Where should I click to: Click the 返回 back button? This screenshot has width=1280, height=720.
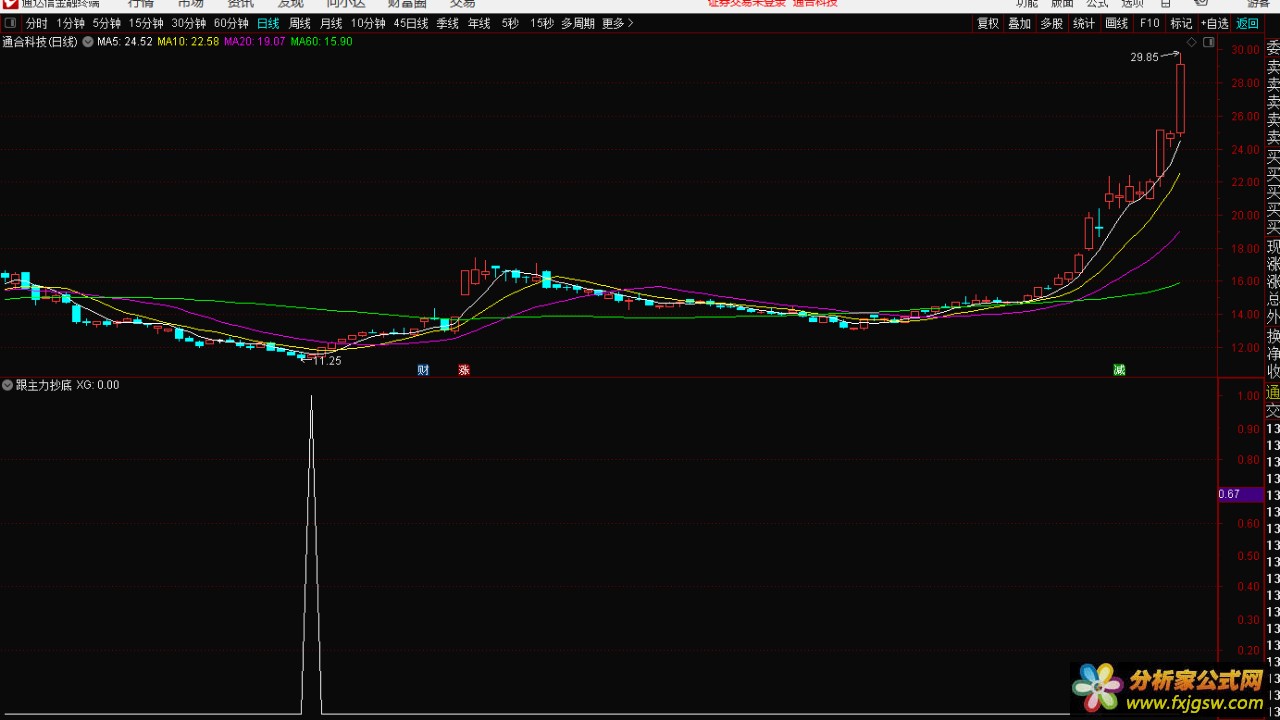click(x=1248, y=23)
